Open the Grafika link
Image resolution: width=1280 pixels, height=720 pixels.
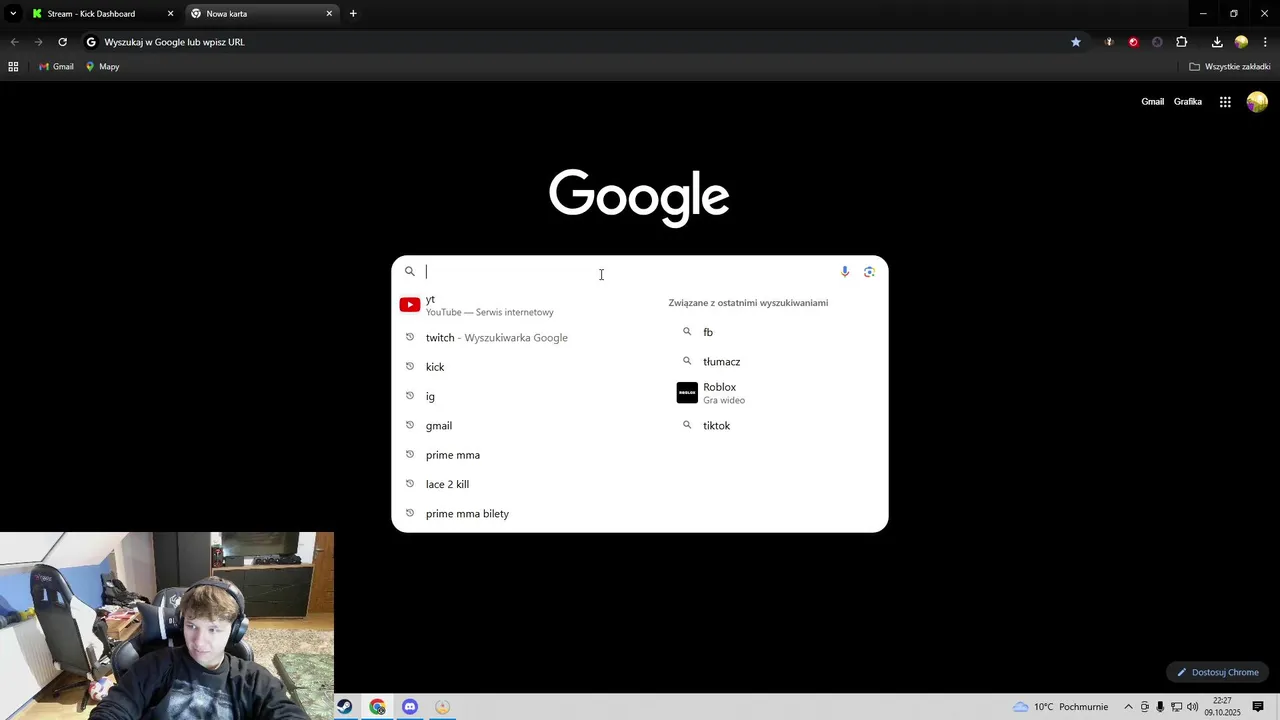tap(1188, 101)
